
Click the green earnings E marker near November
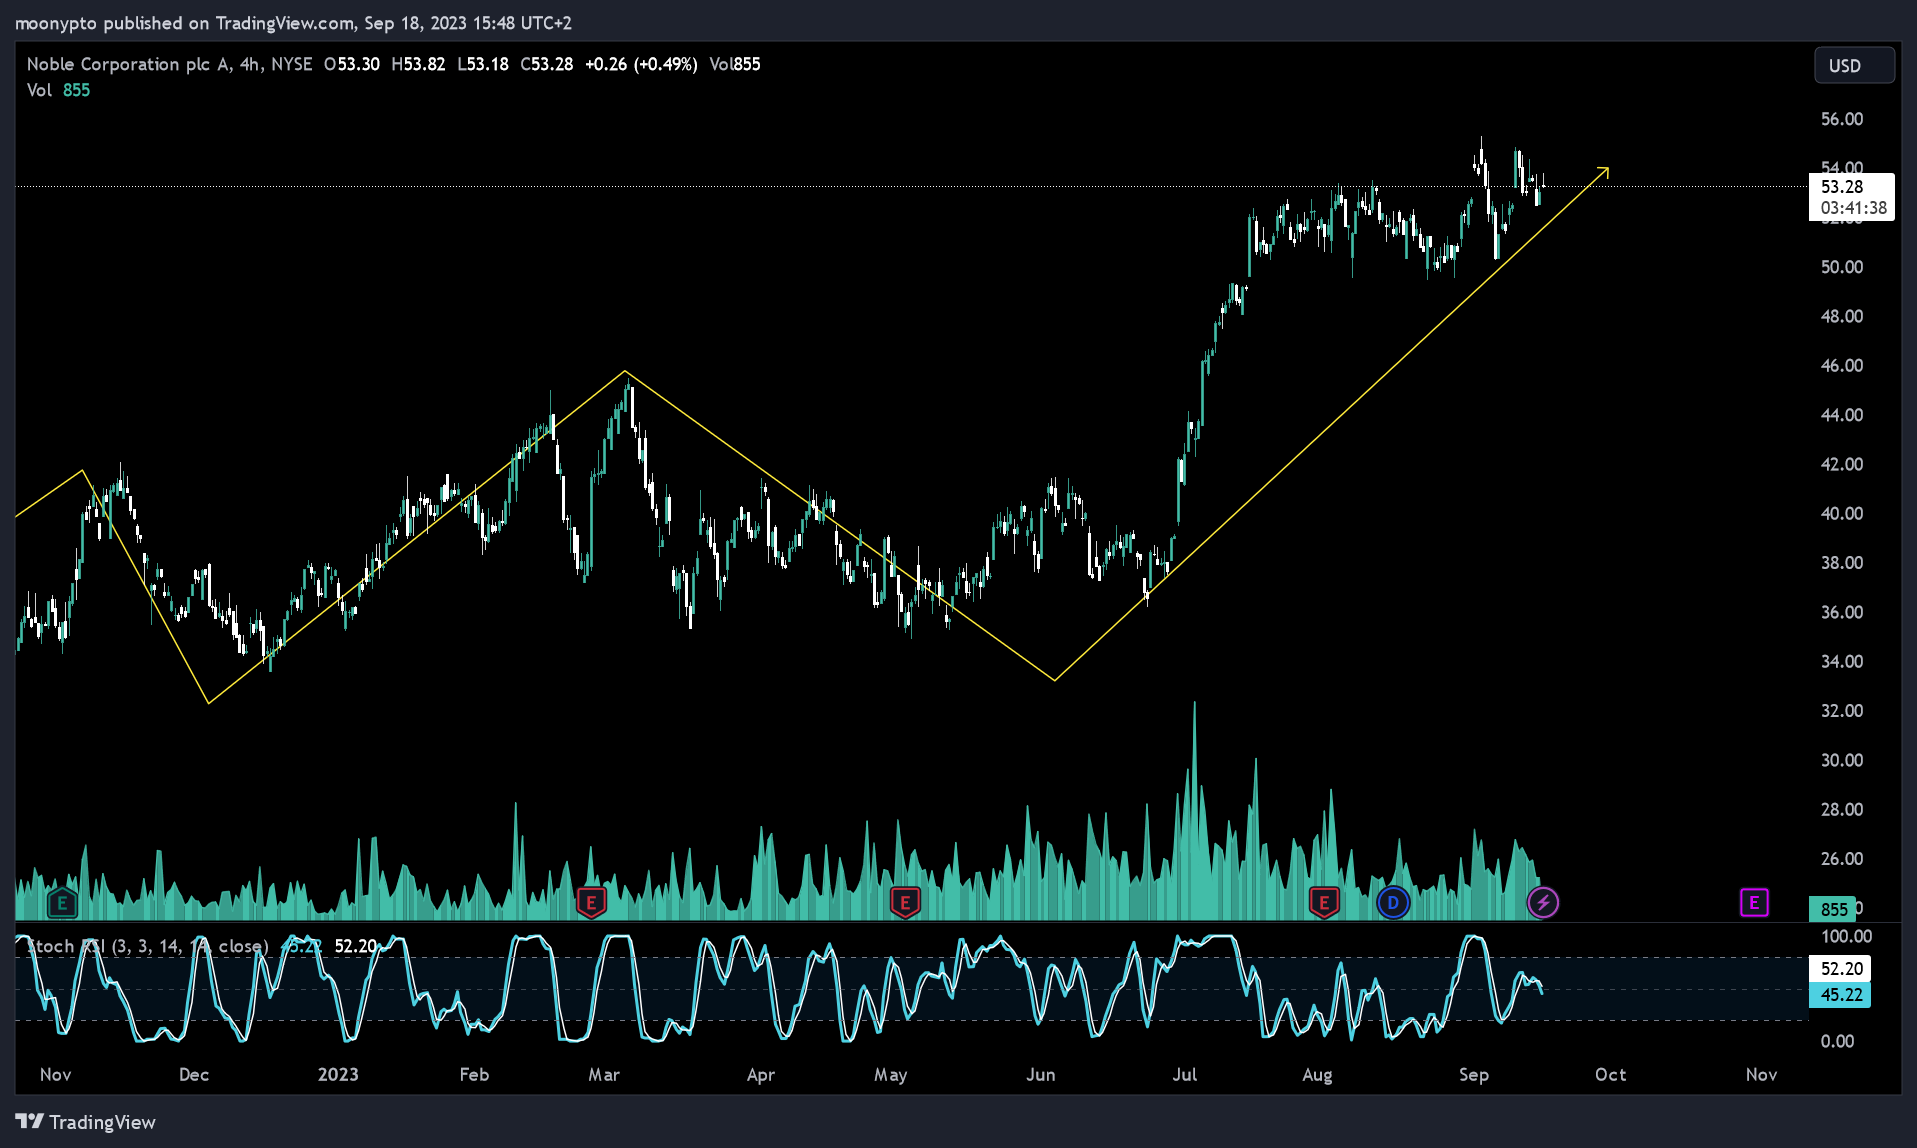(x=62, y=903)
